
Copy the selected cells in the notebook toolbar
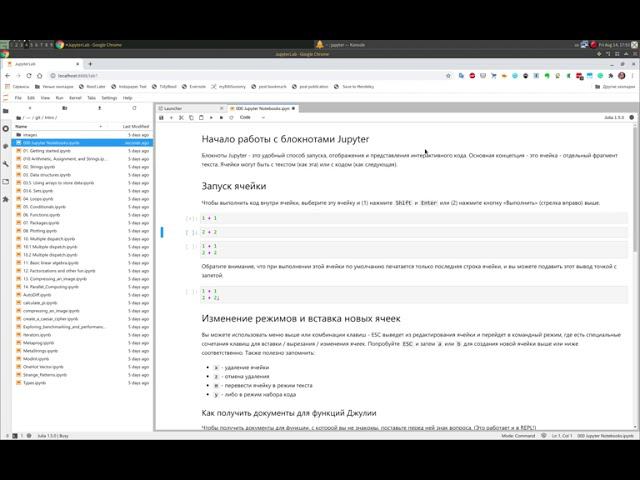pyautogui.click(x=191, y=118)
